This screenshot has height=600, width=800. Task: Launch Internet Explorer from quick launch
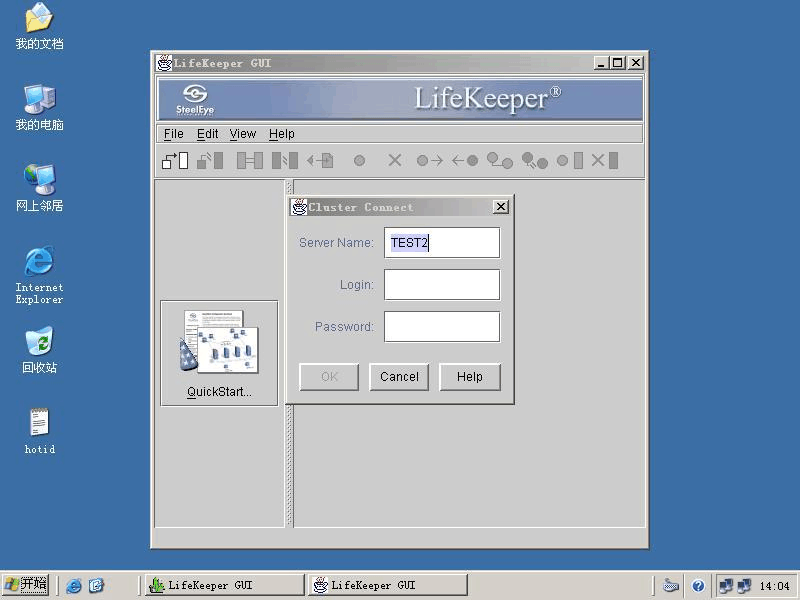[73, 585]
